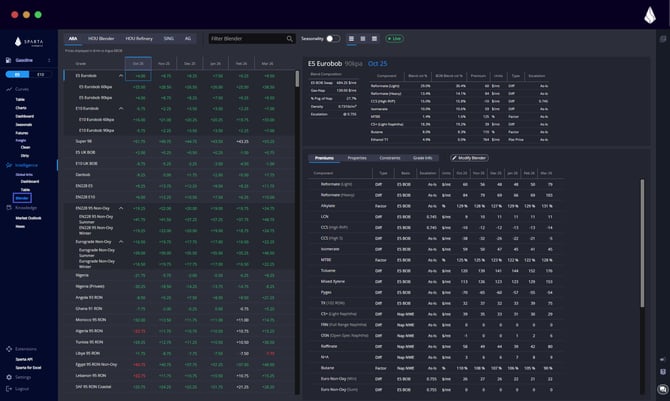Select the first layout view icon
The width and height of the screenshot is (670, 401).
click(349, 38)
